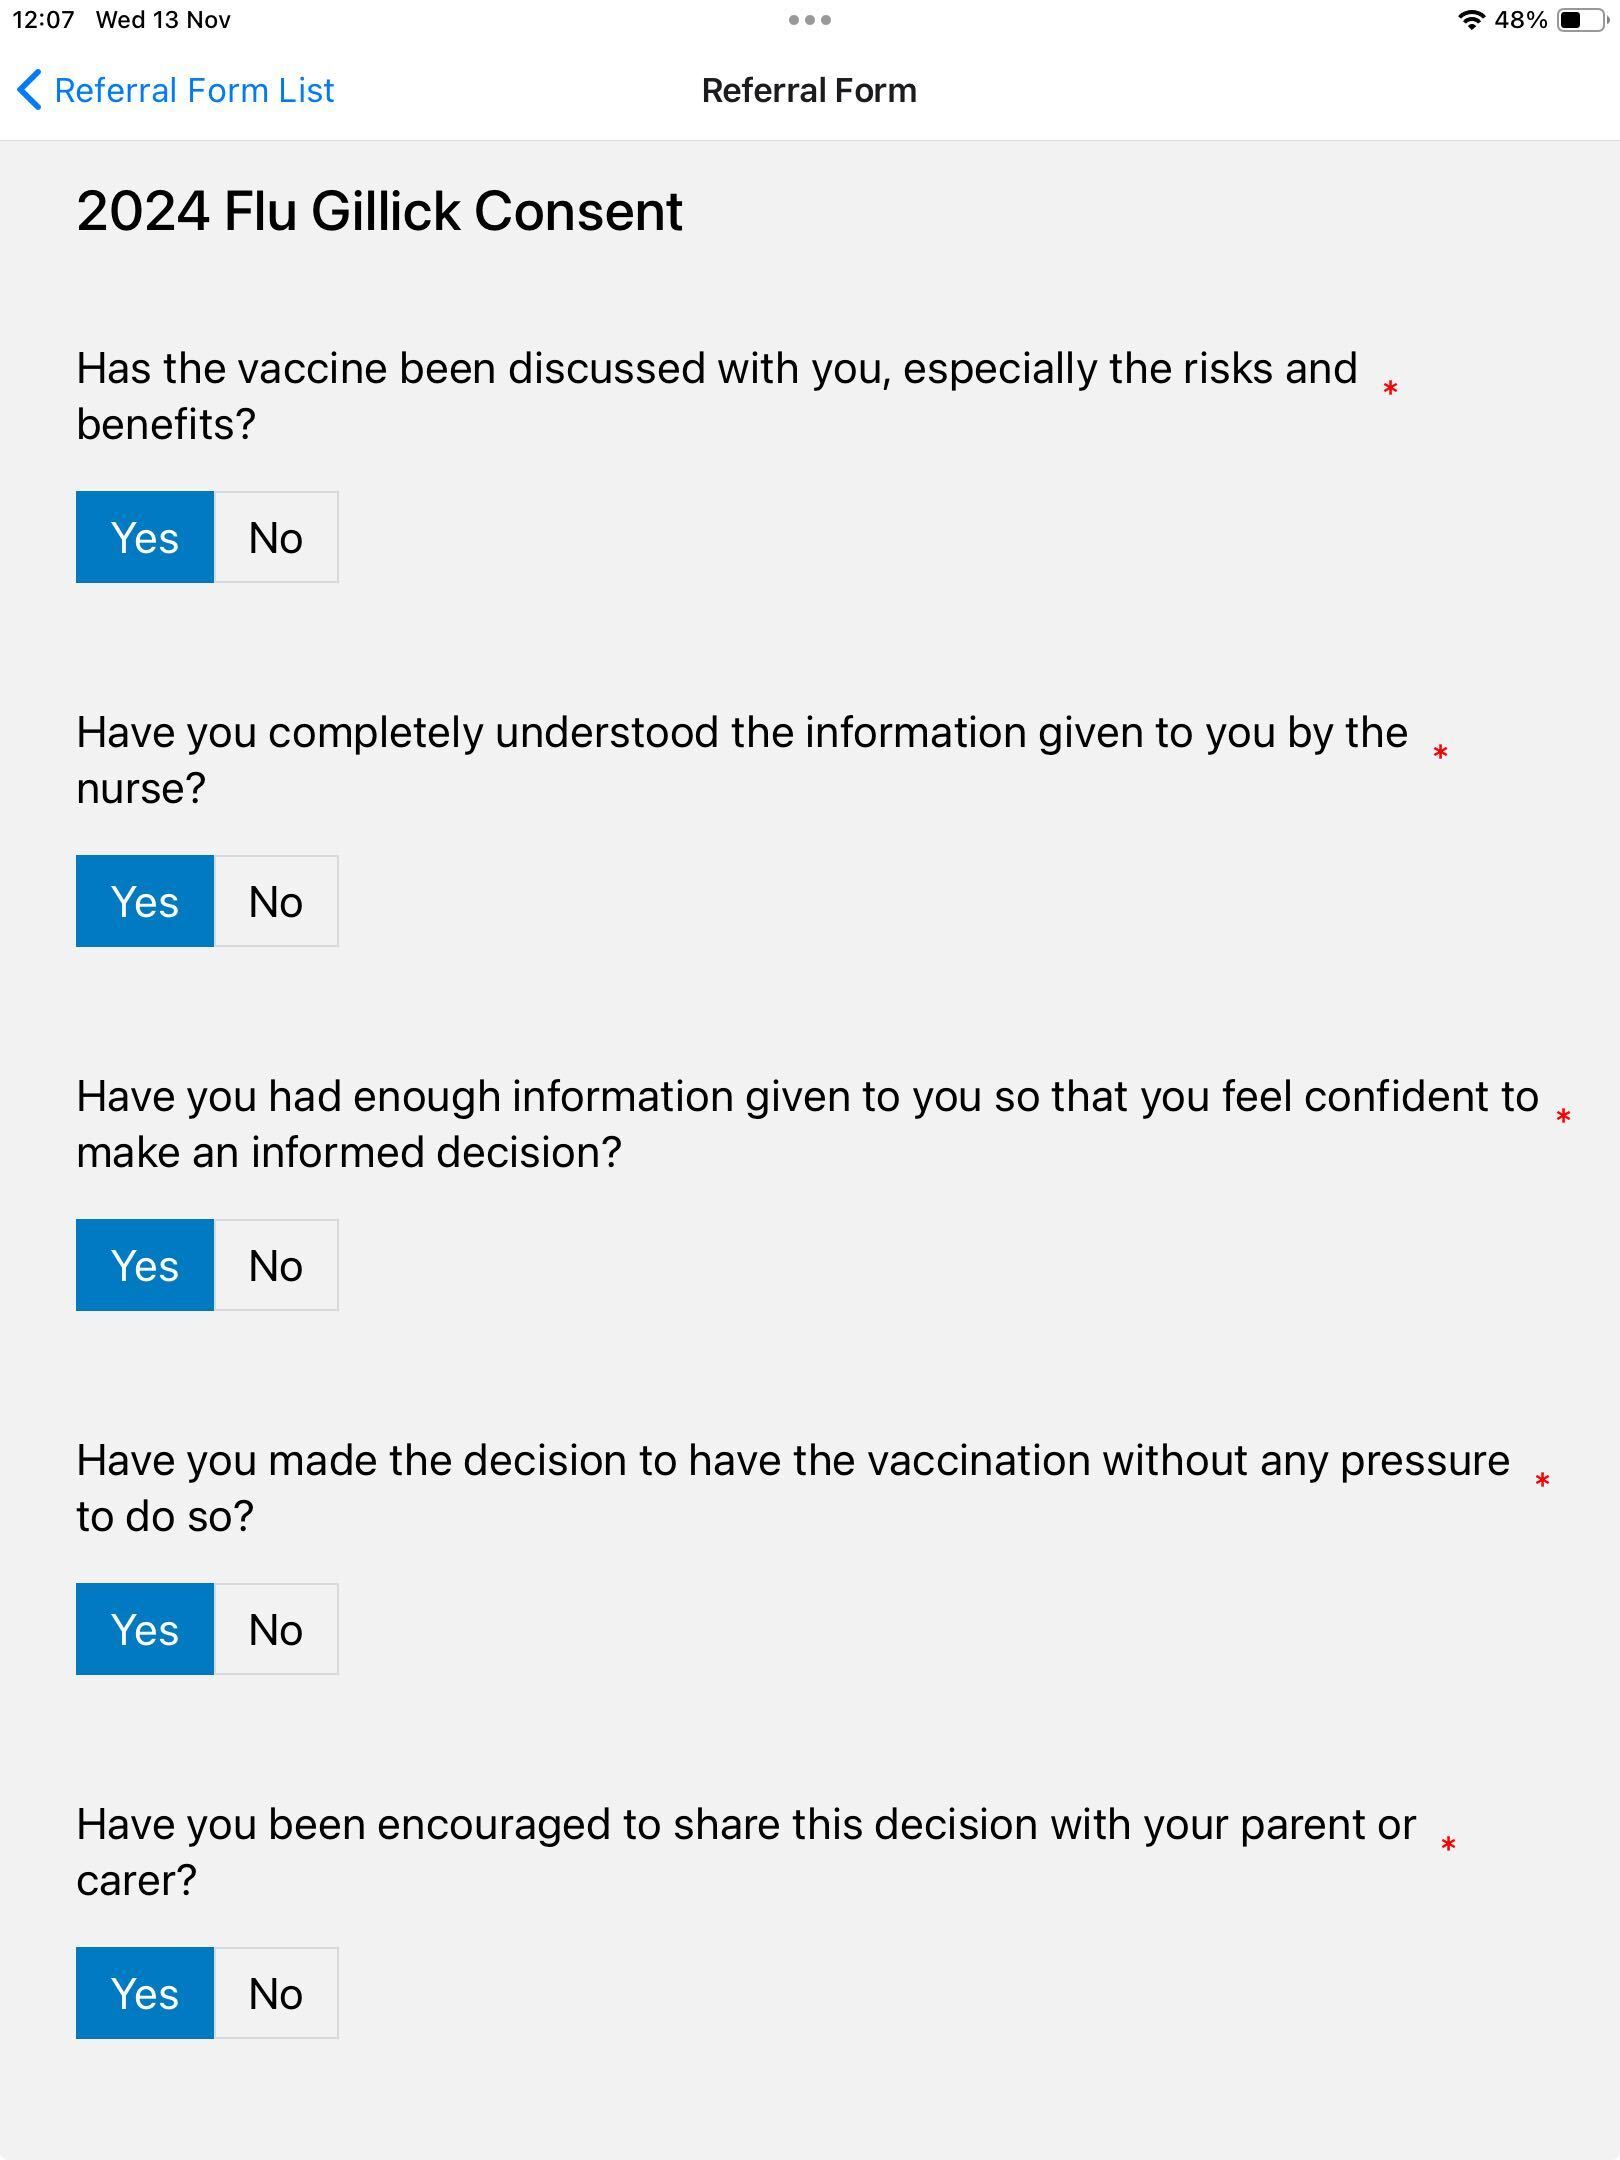Select Yes for understood nurse information
Image resolution: width=1620 pixels, height=2160 pixels.
pos(145,901)
